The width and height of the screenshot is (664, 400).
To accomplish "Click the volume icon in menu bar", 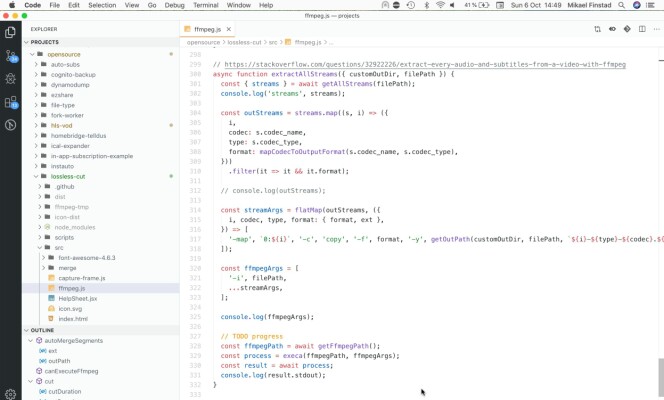I will pyautogui.click(x=453, y=5).
